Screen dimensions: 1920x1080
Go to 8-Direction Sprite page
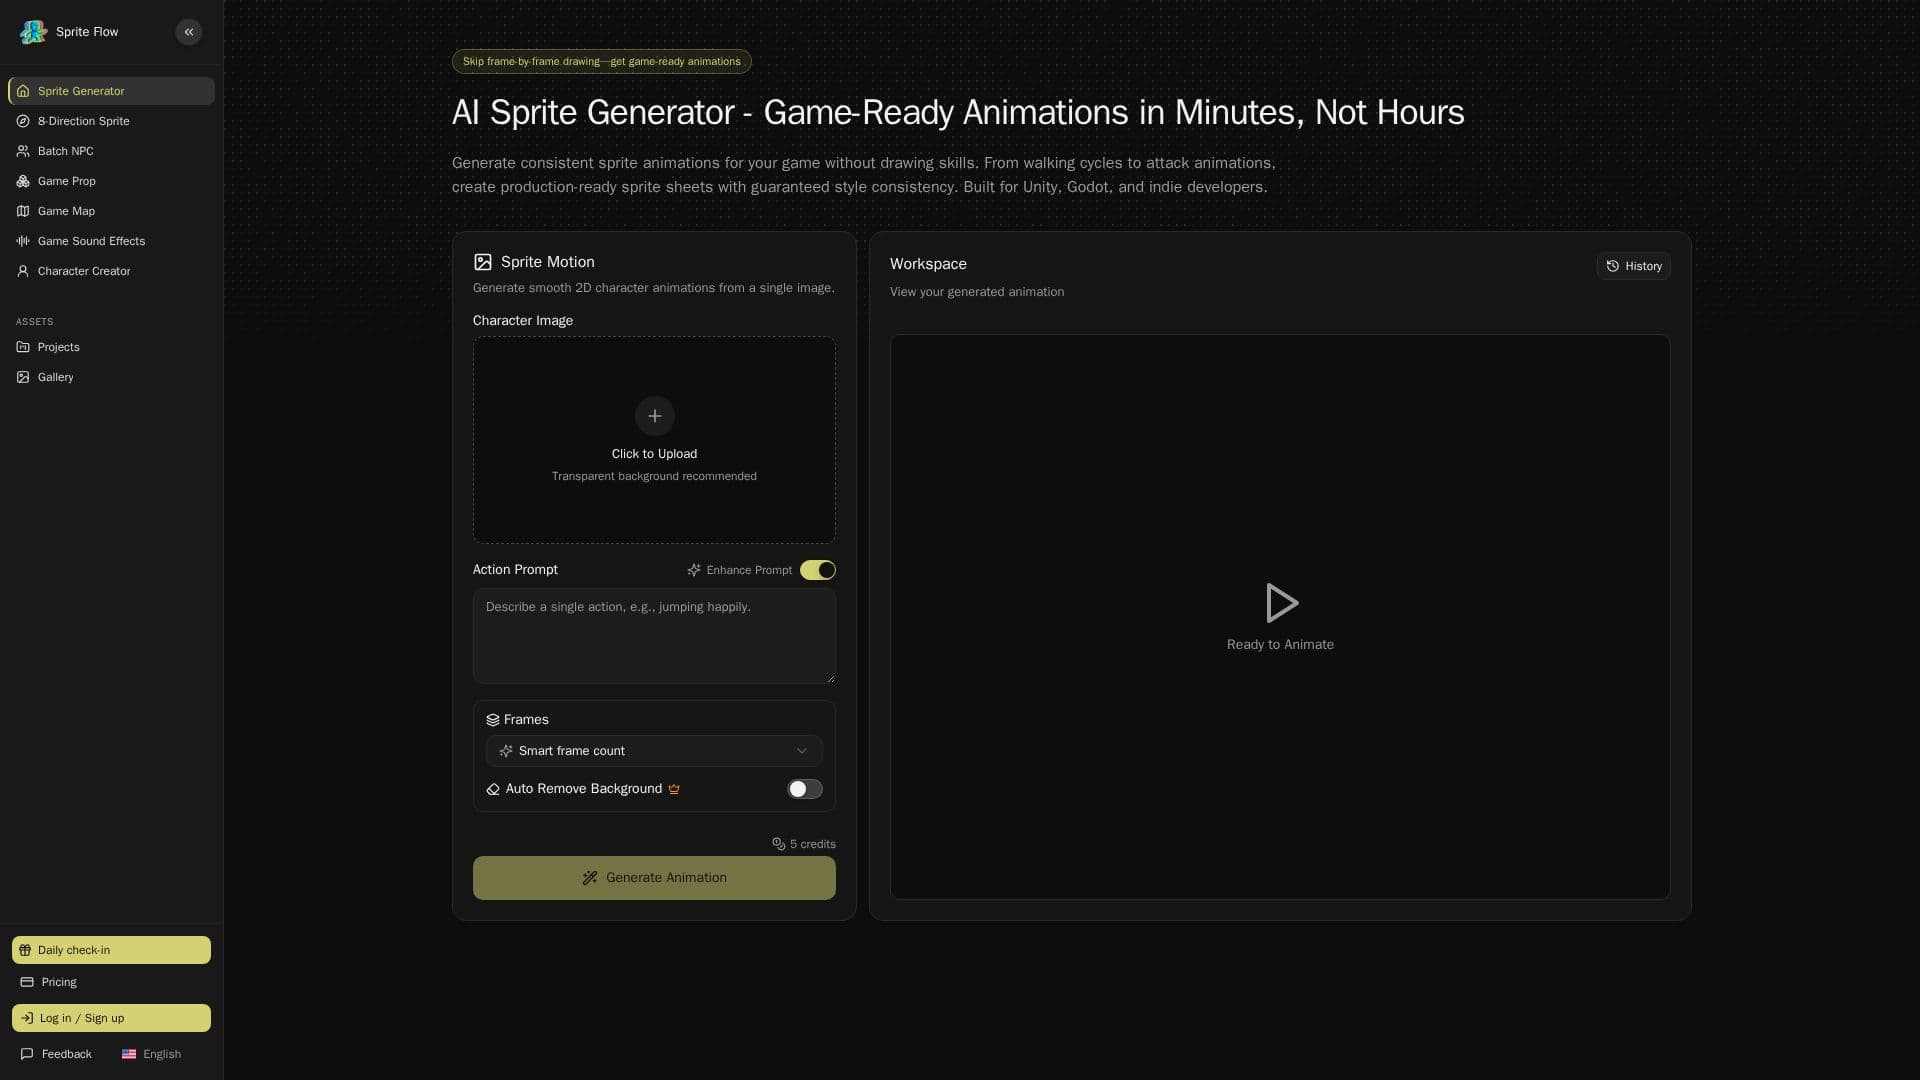click(x=111, y=121)
